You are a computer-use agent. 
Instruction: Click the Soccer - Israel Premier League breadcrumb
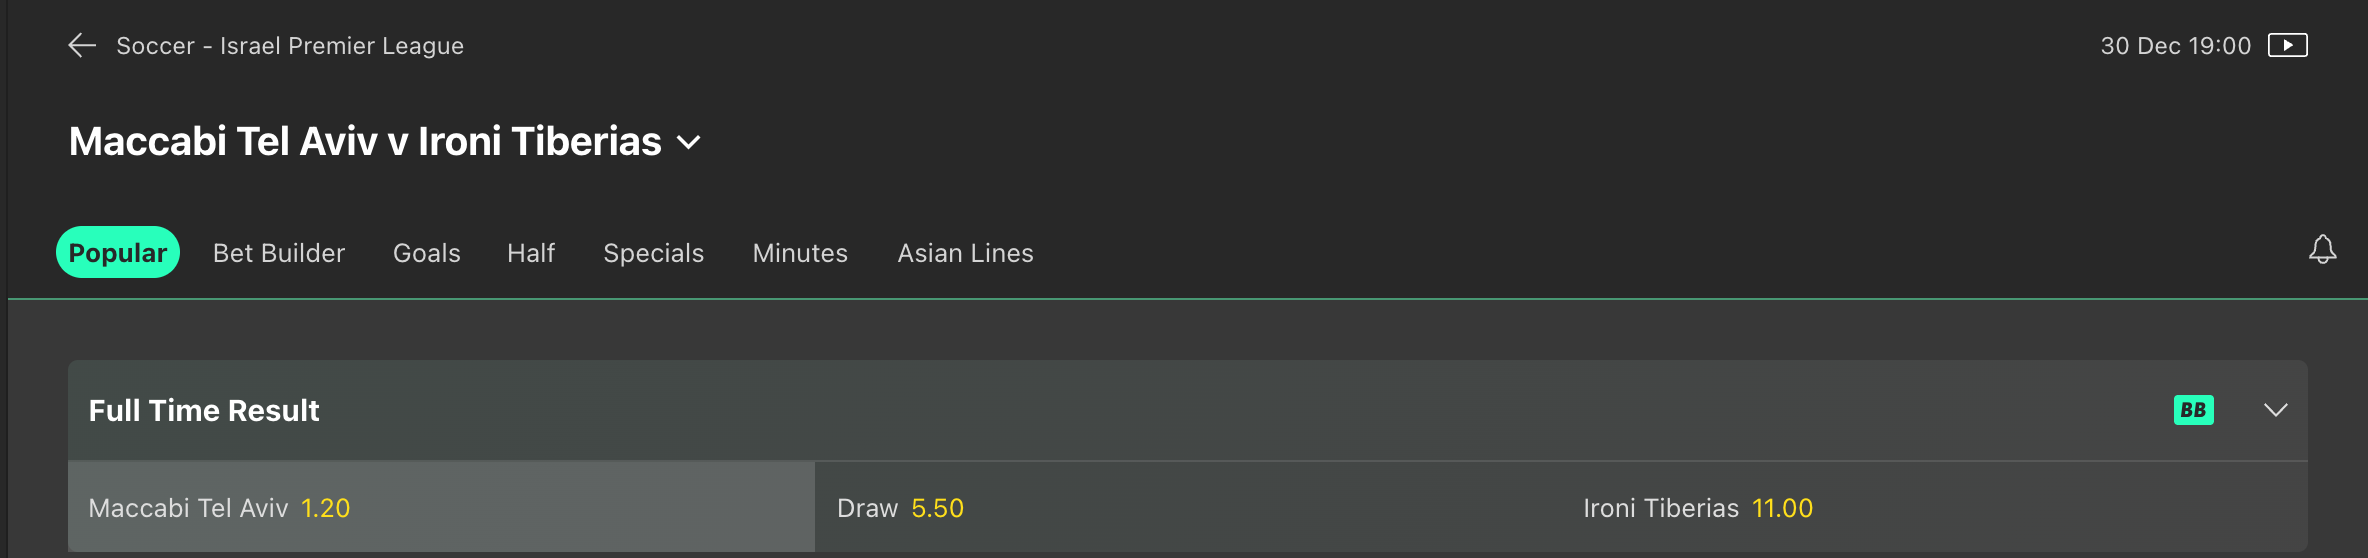click(290, 46)
